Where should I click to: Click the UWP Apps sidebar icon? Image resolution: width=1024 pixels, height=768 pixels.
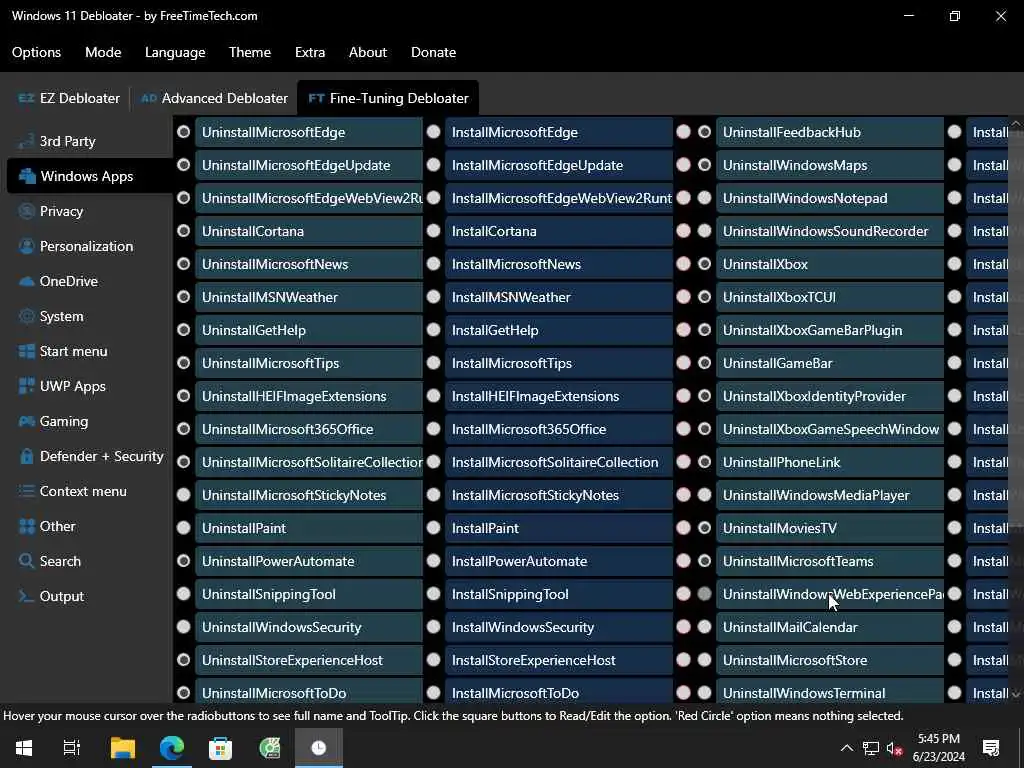point(26,386)
